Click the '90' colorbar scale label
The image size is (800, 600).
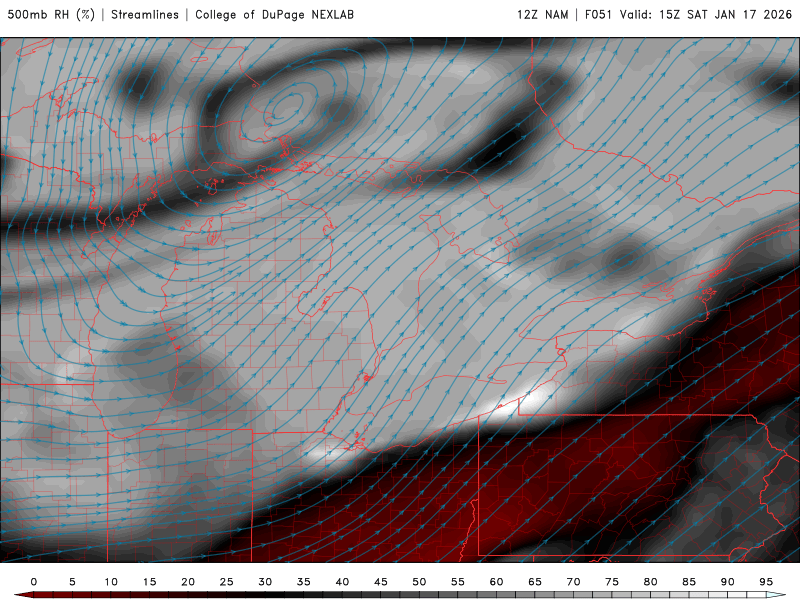728,582
